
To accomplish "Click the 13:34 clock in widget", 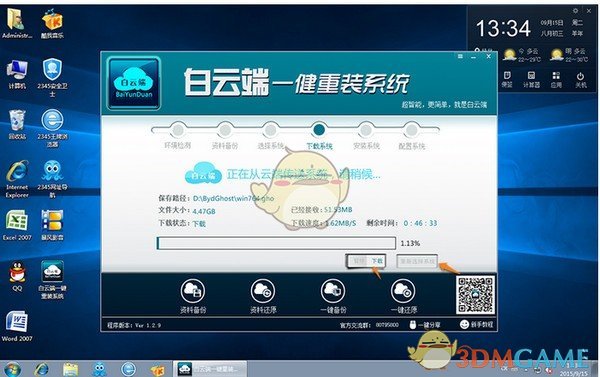I will pyautogui.click(x=503, y=28).
